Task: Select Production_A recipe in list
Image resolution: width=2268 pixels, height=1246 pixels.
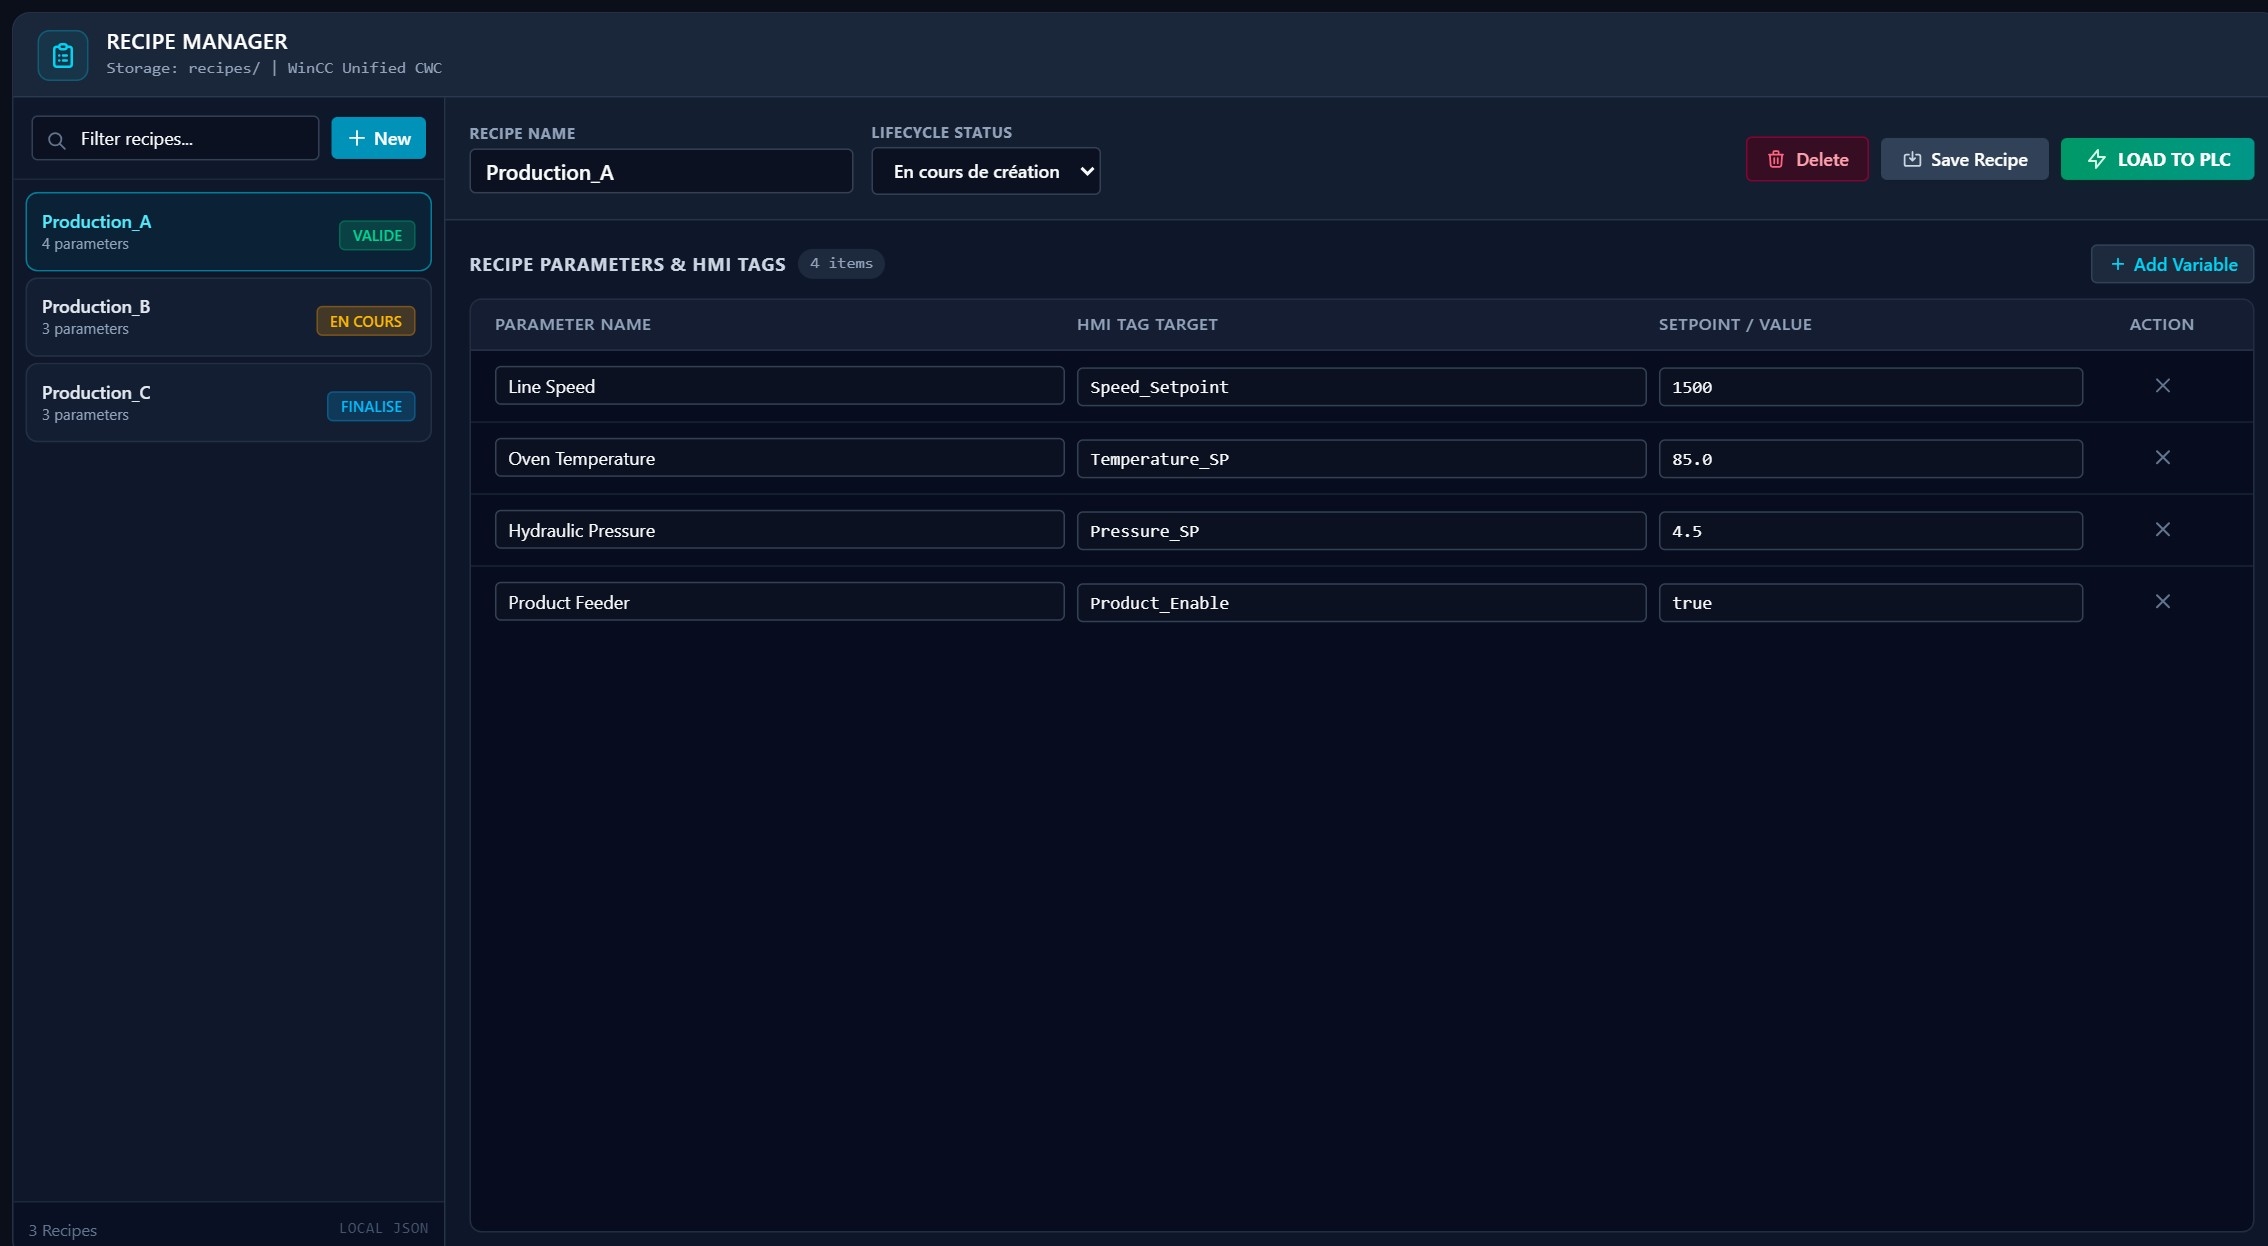Action: 228,232
